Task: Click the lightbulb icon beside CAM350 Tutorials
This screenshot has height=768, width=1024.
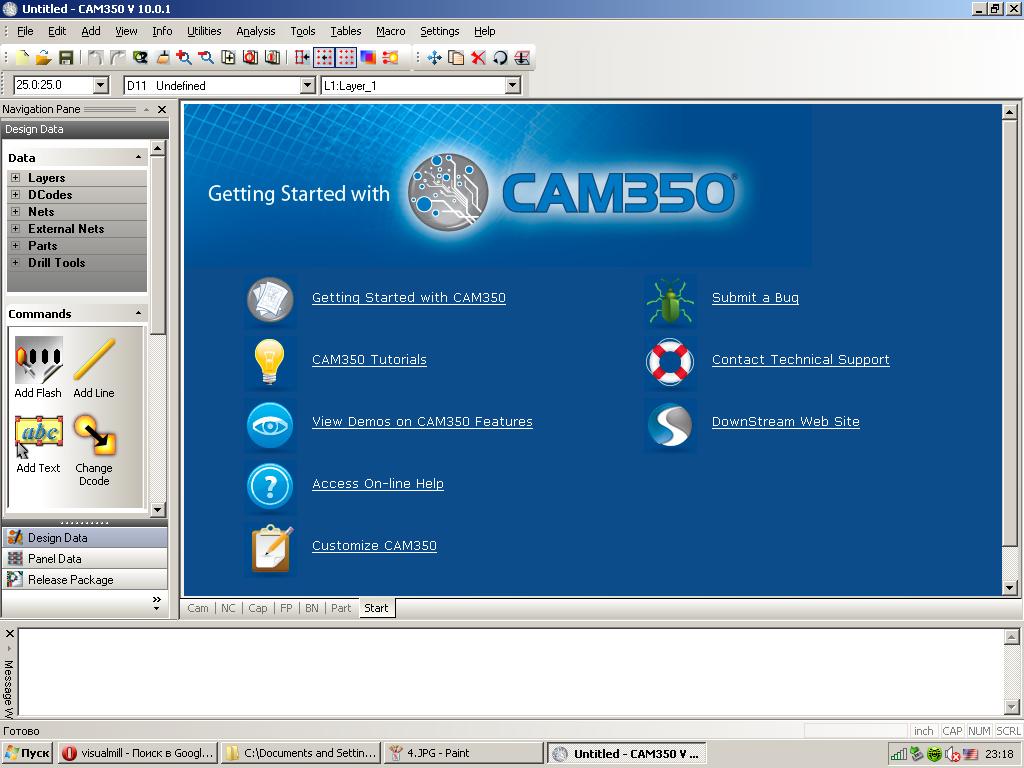Action: [x=270, y=360]
